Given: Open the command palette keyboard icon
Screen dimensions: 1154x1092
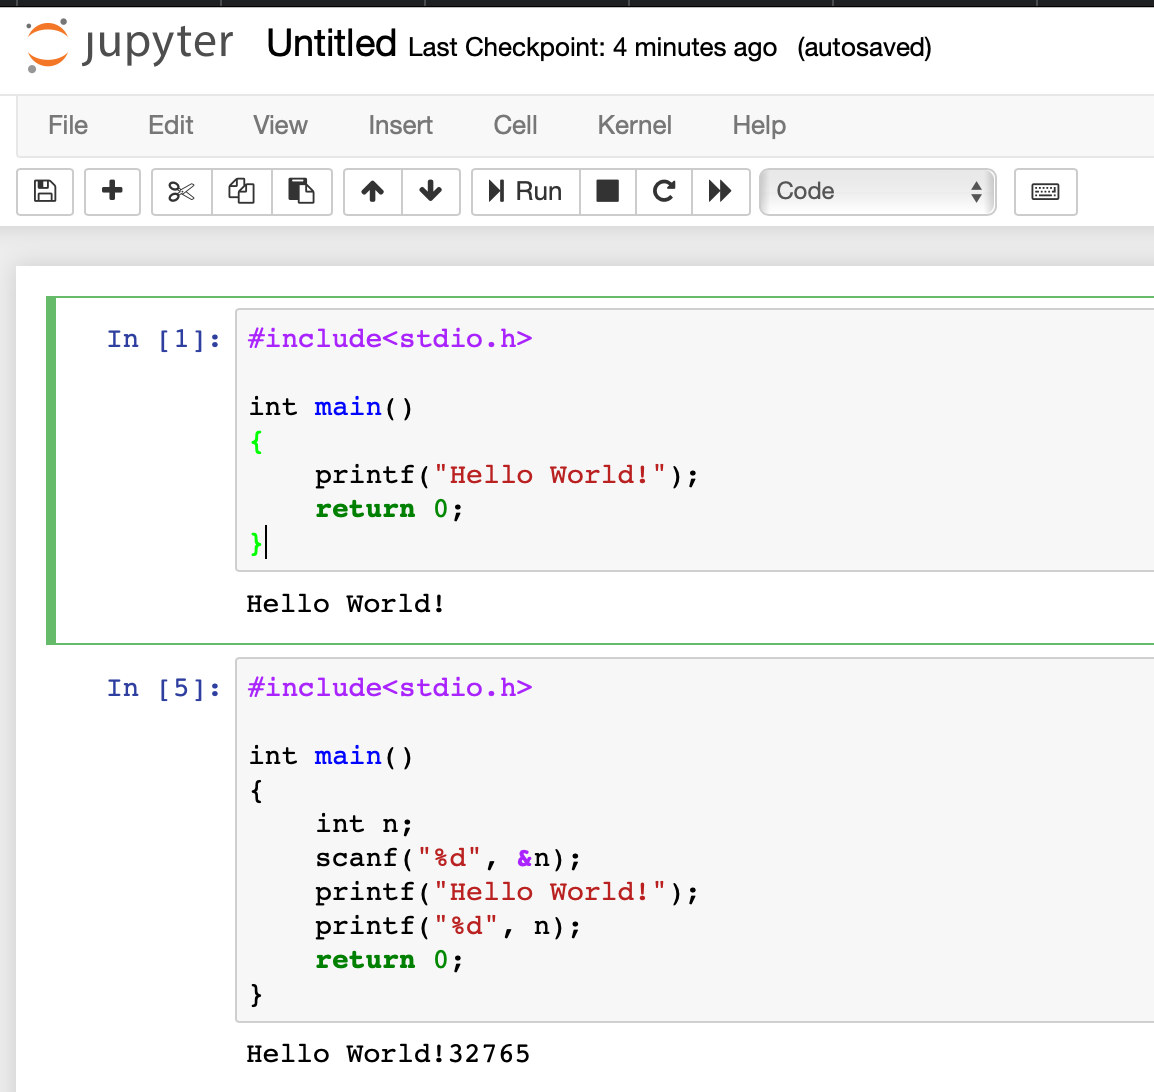Looking at the screenshot, I should coord(1045,191).
